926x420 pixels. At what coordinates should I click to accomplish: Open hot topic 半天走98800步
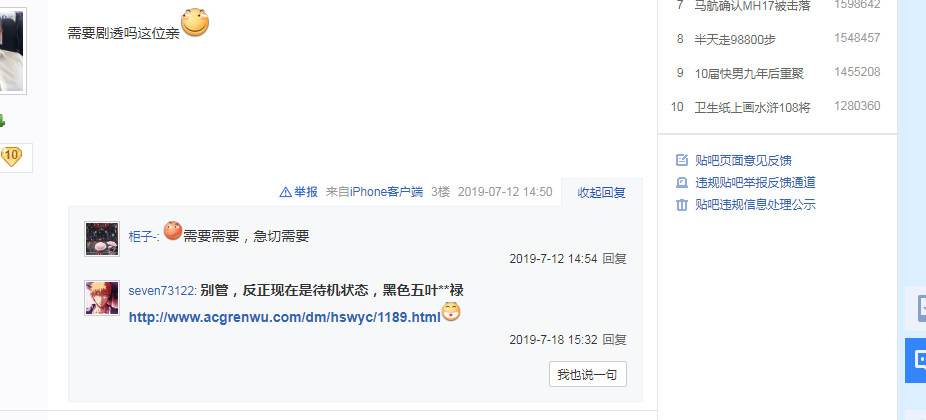735,40
